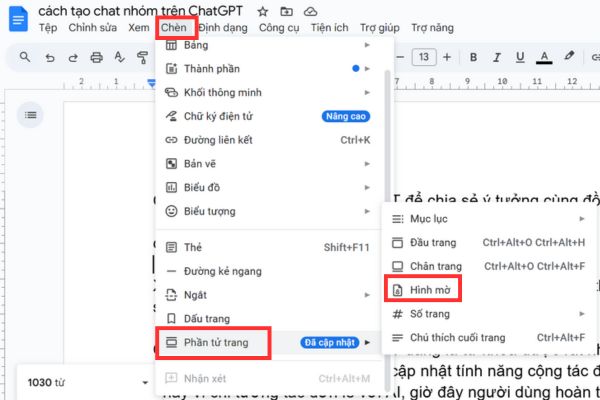Click the print icon in toolbar
Screen dimensions: 600x400
click(x=96, y=57)
